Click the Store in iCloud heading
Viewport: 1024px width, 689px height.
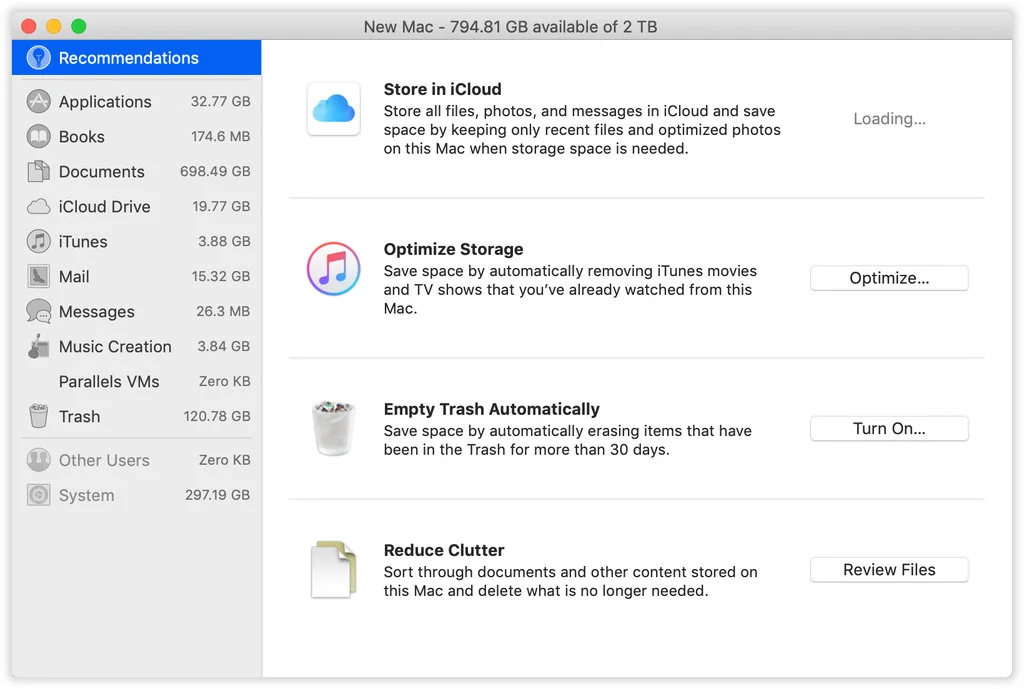coord(443,89)
